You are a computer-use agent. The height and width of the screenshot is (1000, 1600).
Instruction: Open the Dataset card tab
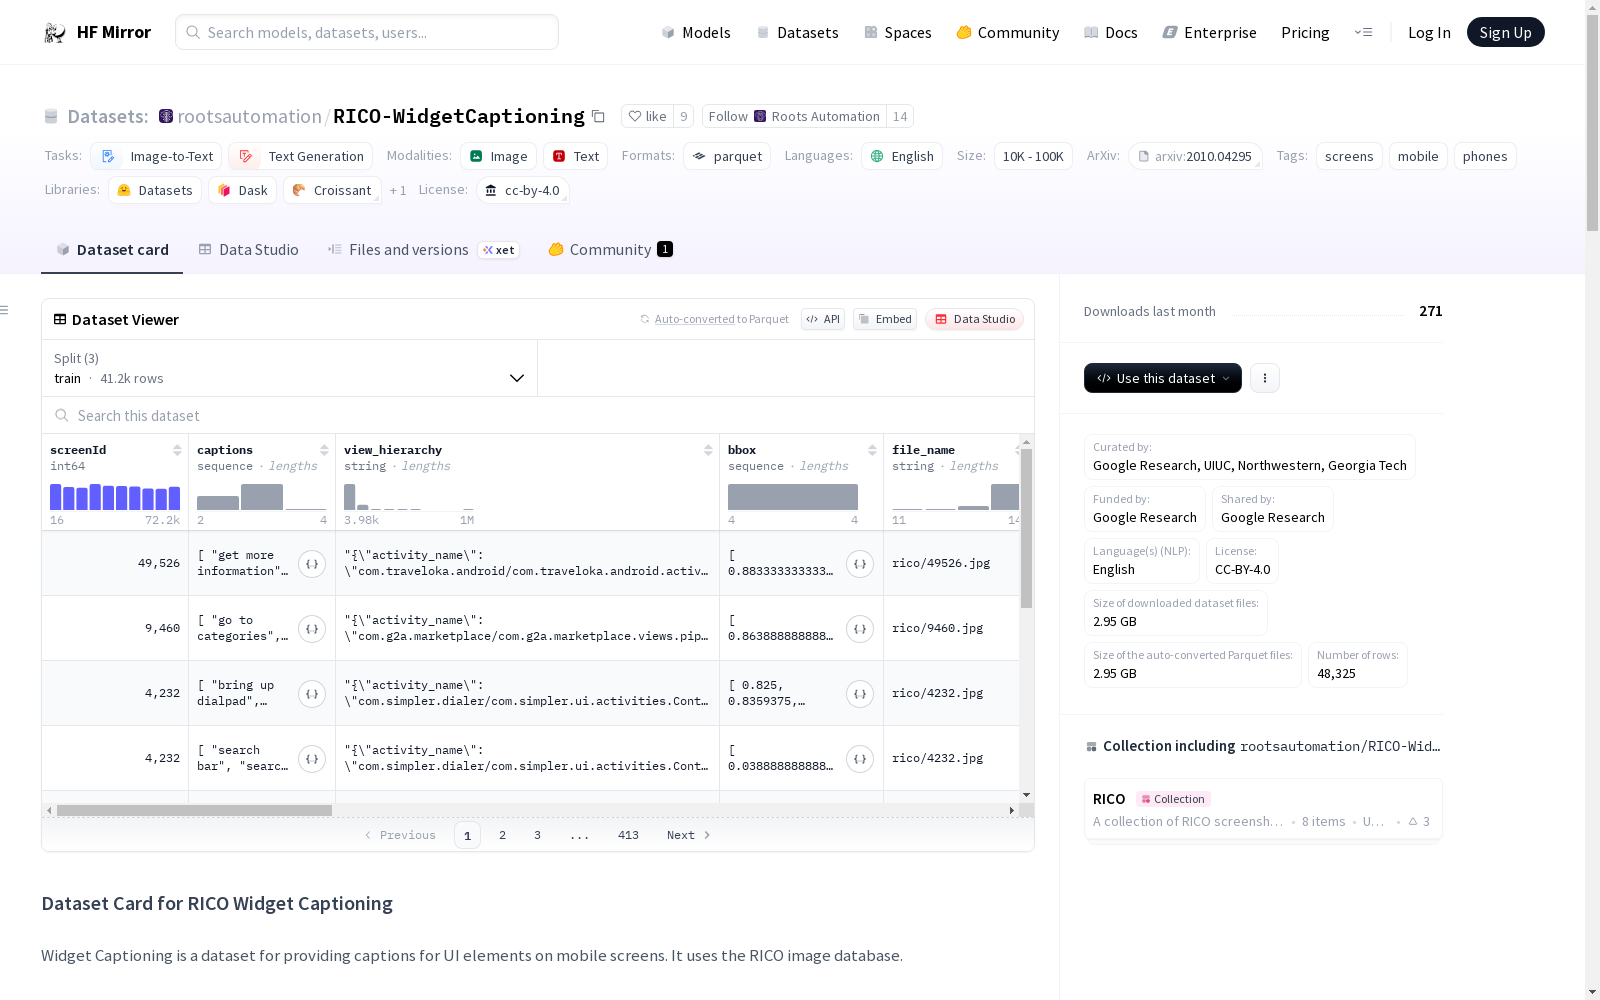coord(112,250)
